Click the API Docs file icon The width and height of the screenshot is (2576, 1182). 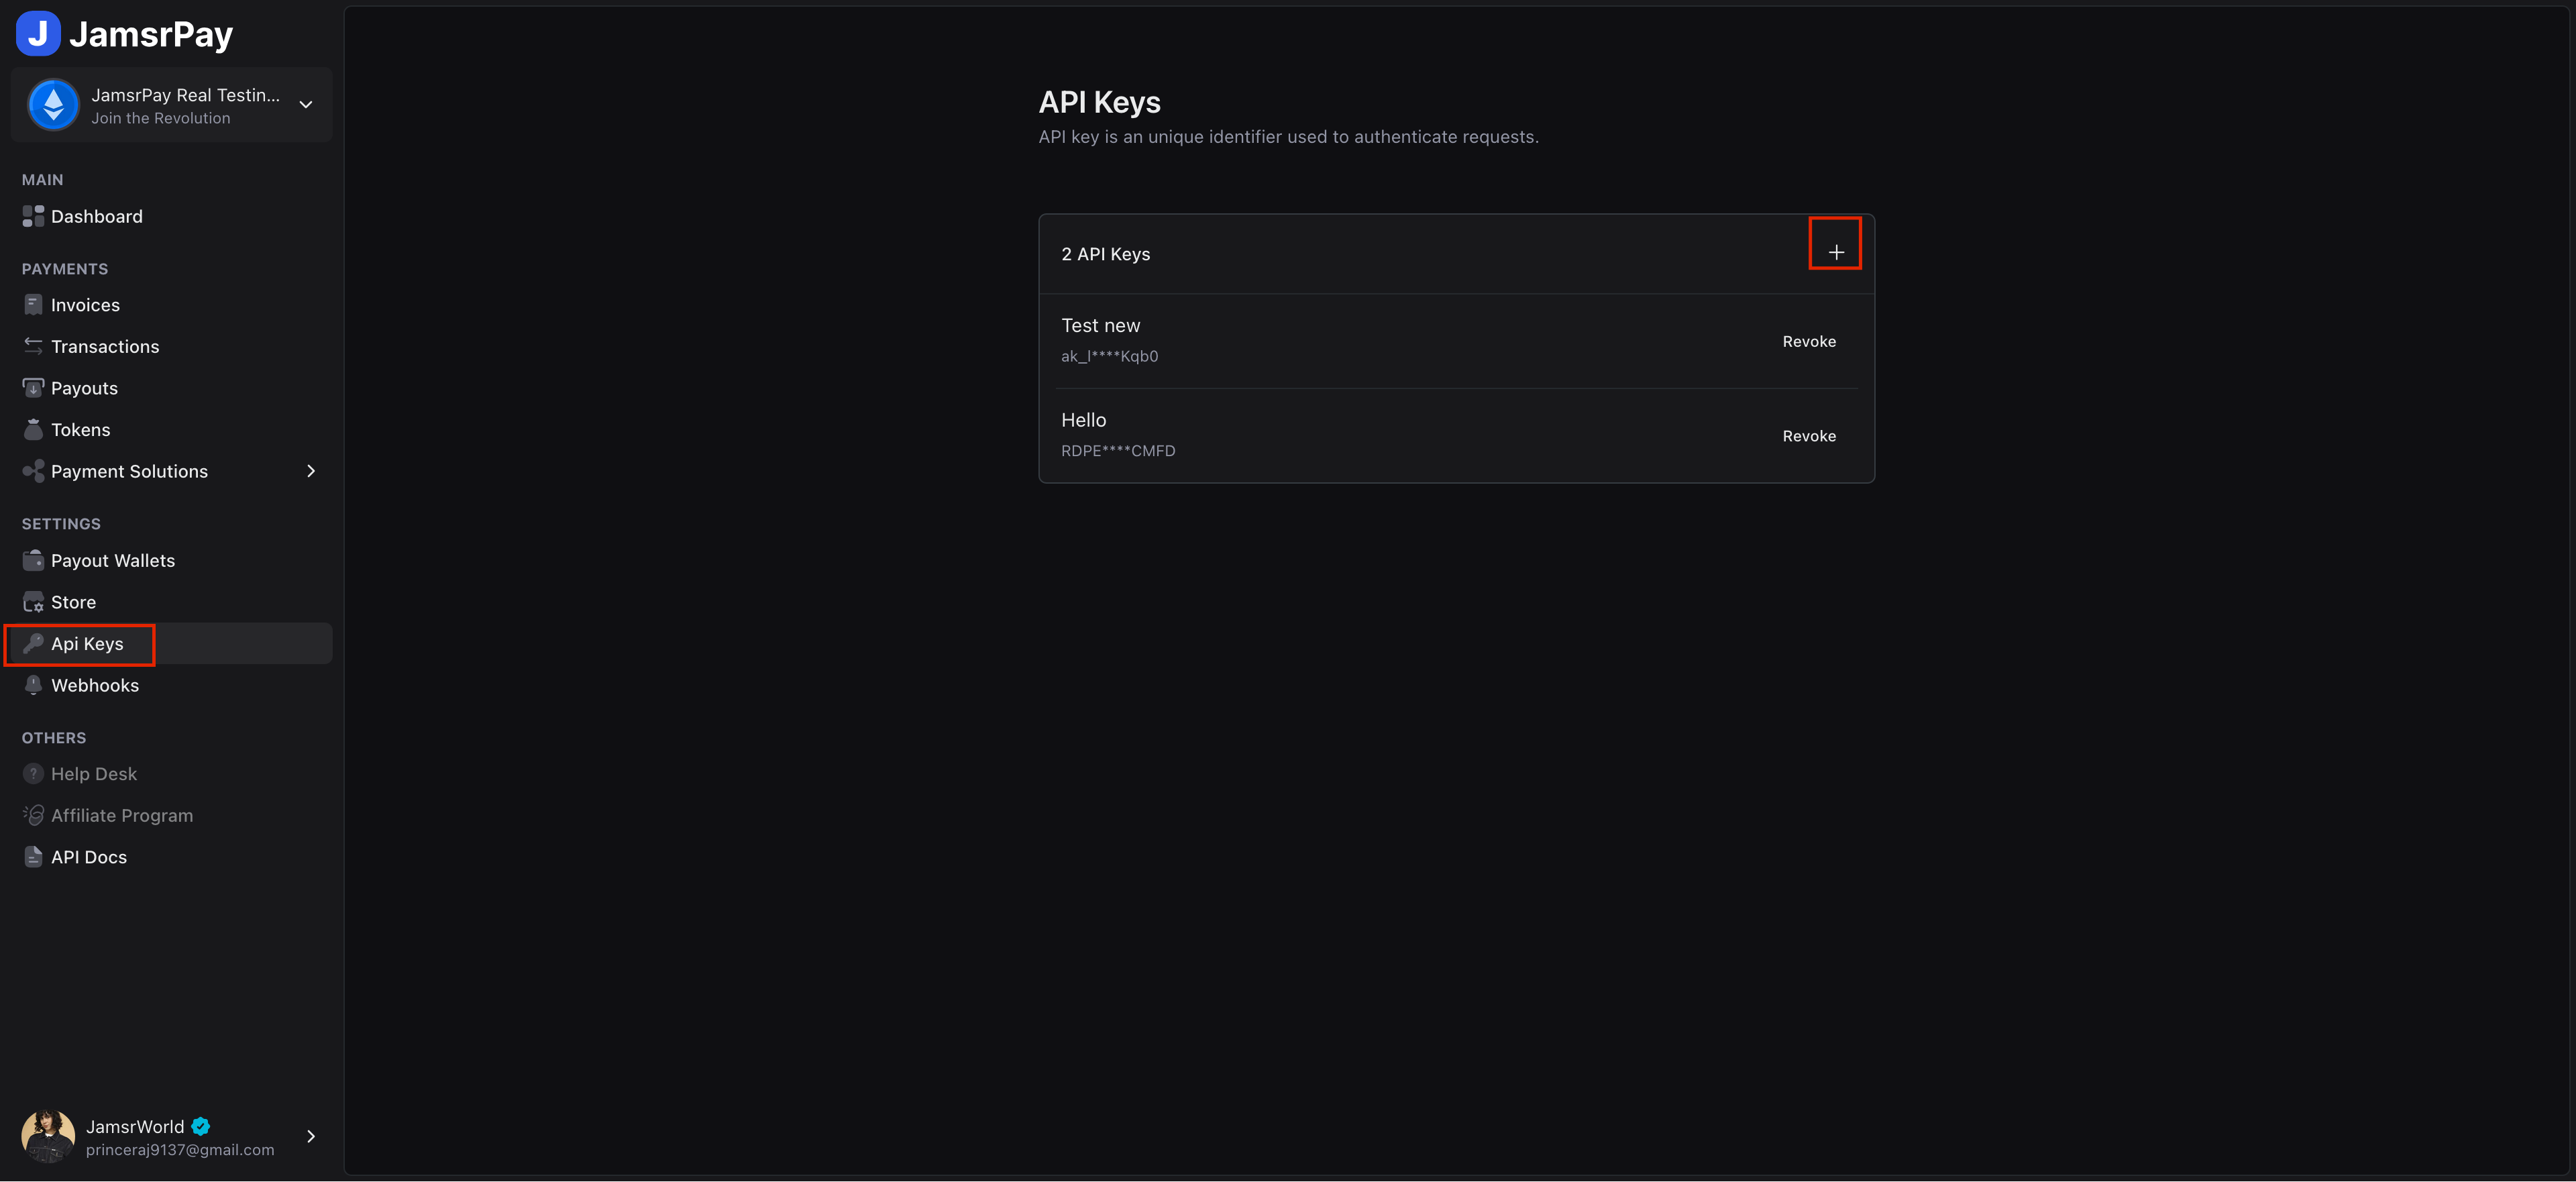pyautogui.click(x=33, y=857)
